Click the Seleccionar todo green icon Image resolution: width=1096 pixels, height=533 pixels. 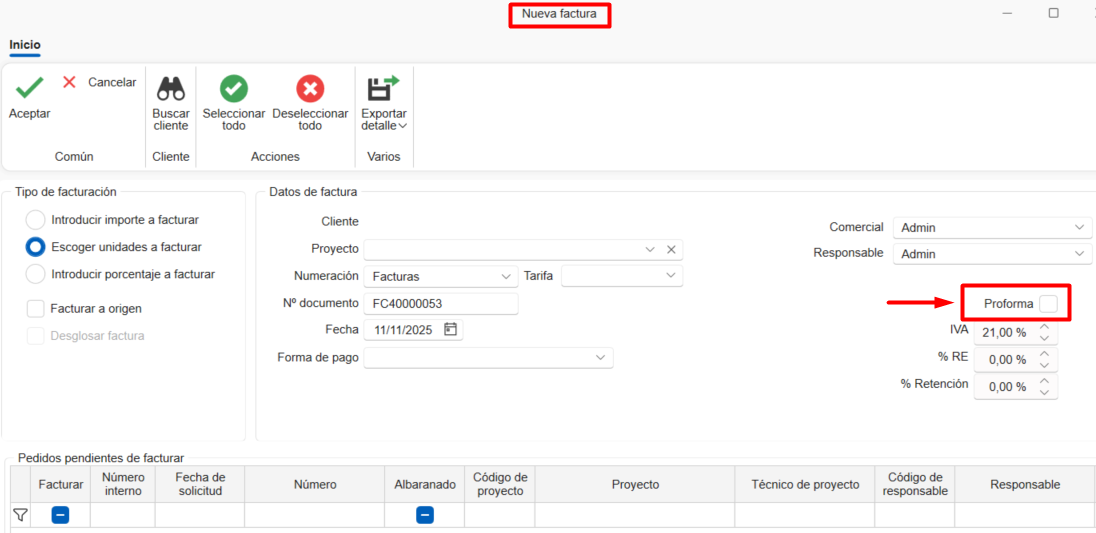pyautogui.click(x=234, y=89)
